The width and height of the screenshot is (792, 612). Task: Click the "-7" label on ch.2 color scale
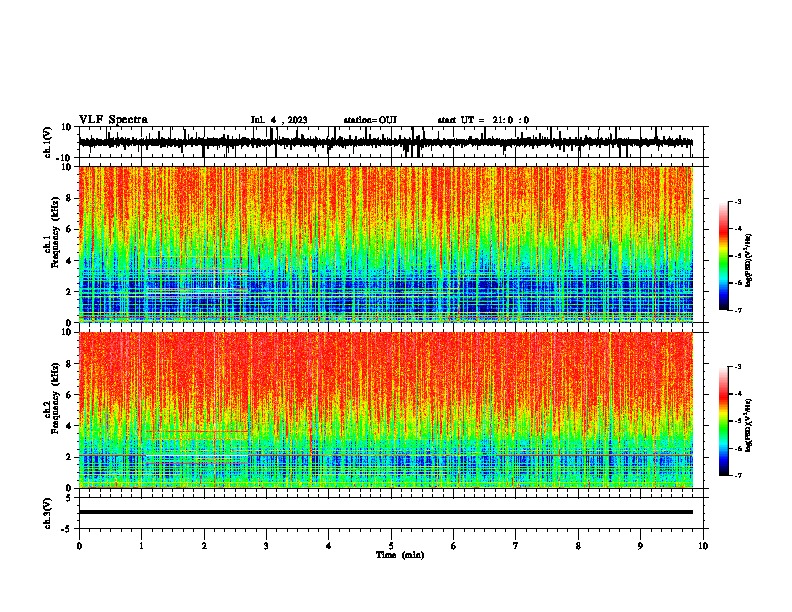click(x=737, y=475)
